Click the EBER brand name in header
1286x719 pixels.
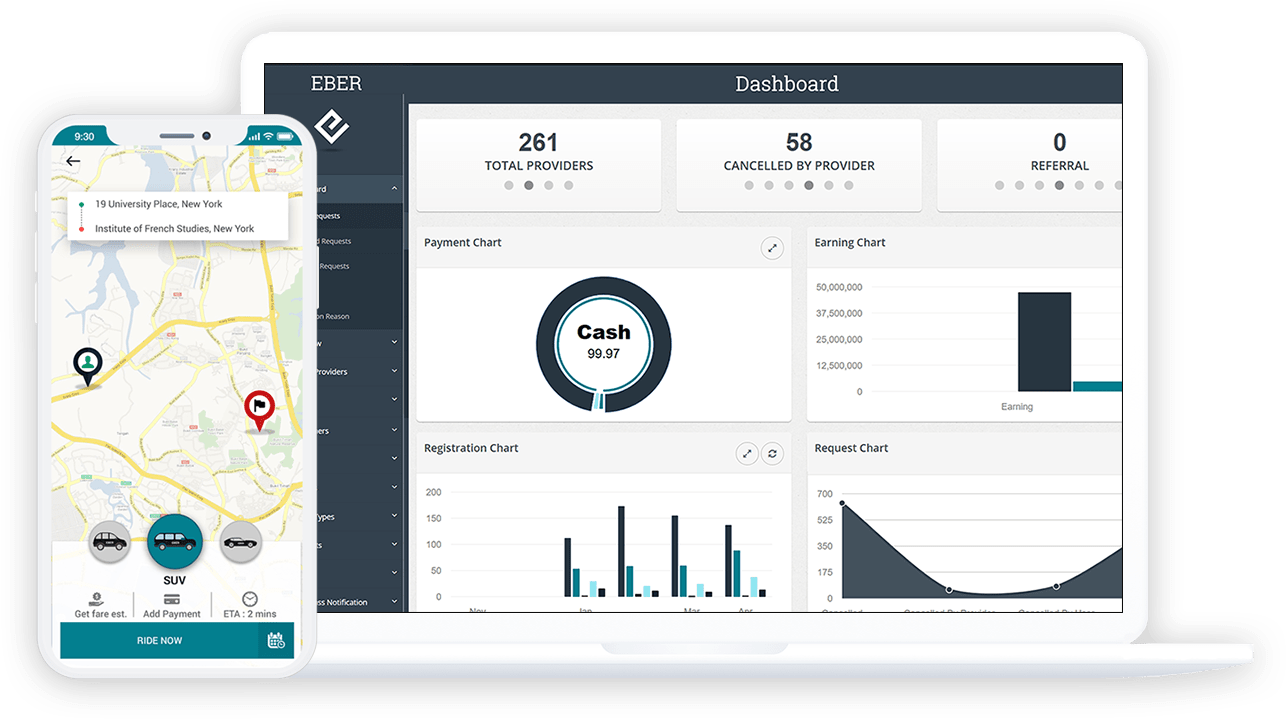click(336, 84)
